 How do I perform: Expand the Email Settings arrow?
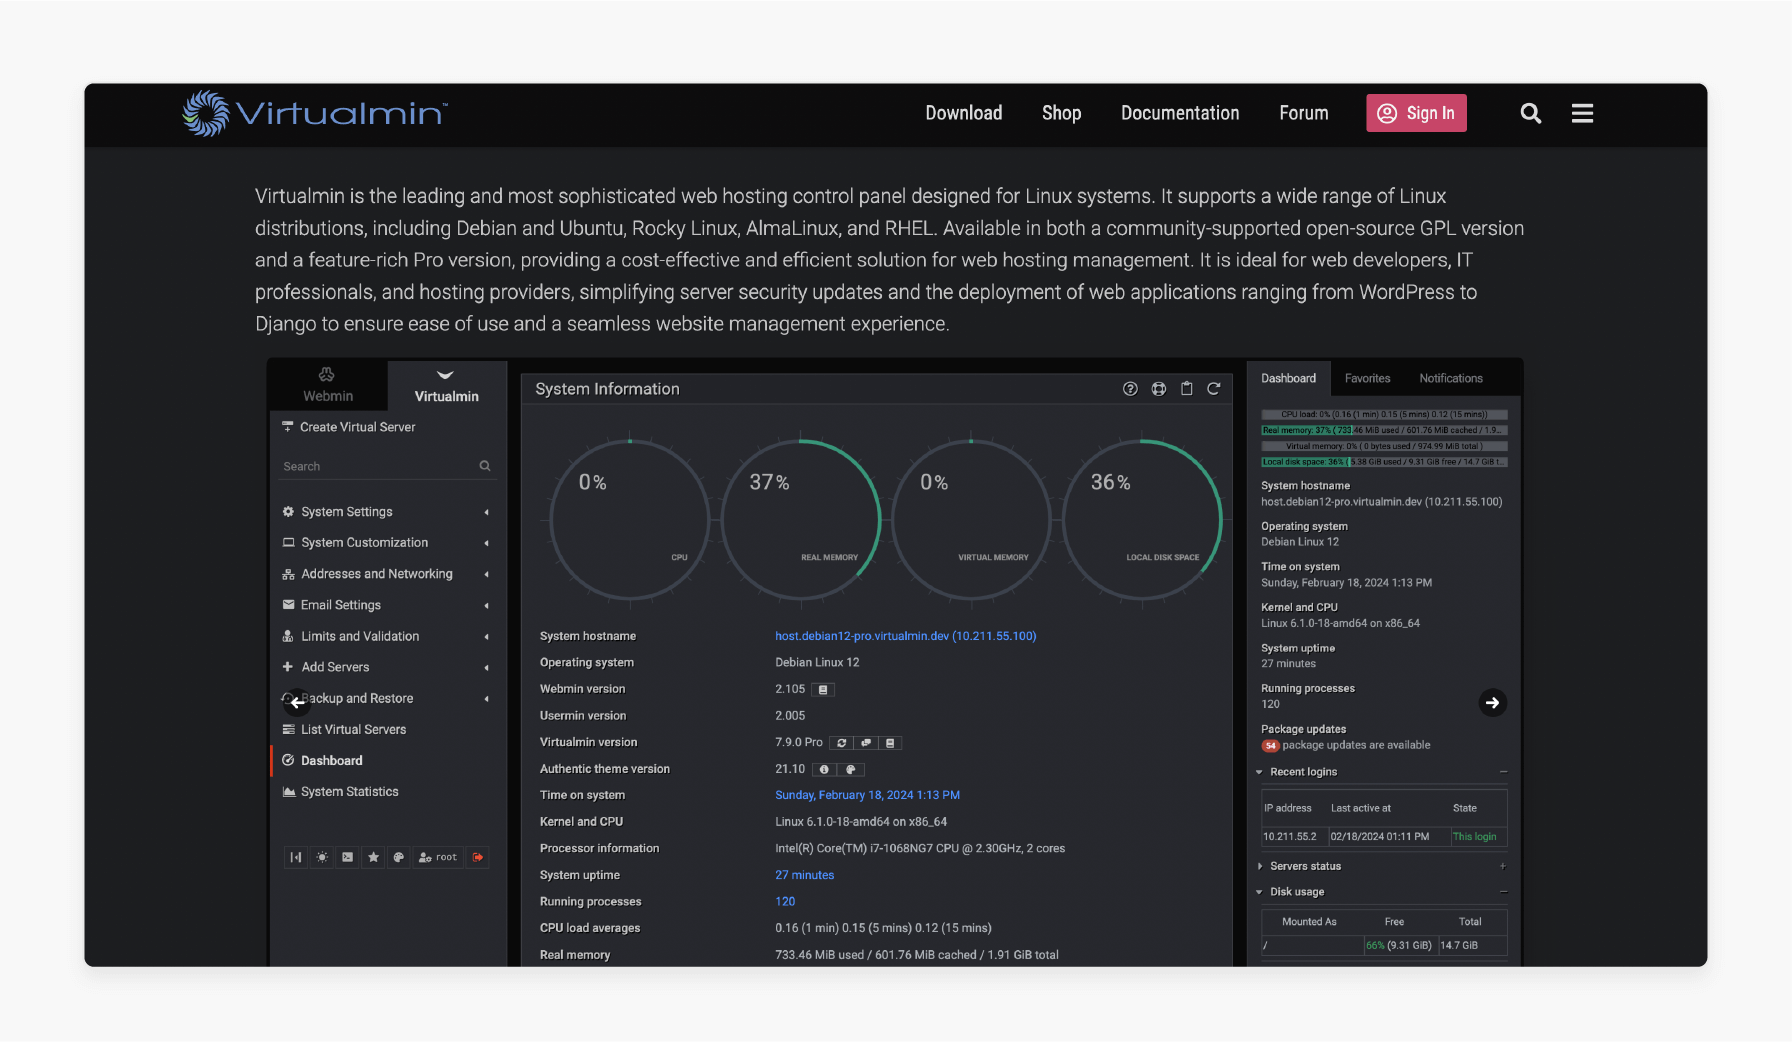[x=487, y=605]
